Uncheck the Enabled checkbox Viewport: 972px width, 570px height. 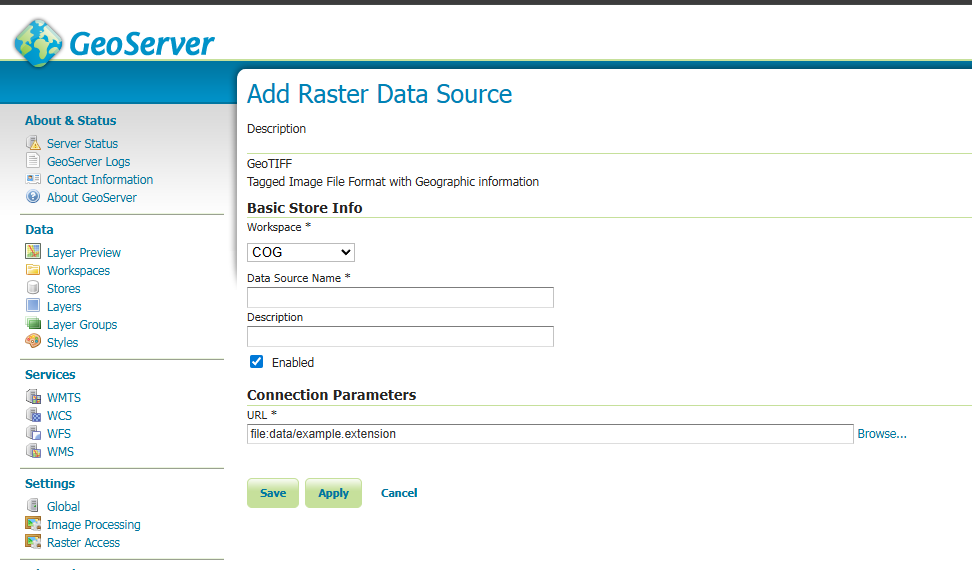[x=257, y=362]
